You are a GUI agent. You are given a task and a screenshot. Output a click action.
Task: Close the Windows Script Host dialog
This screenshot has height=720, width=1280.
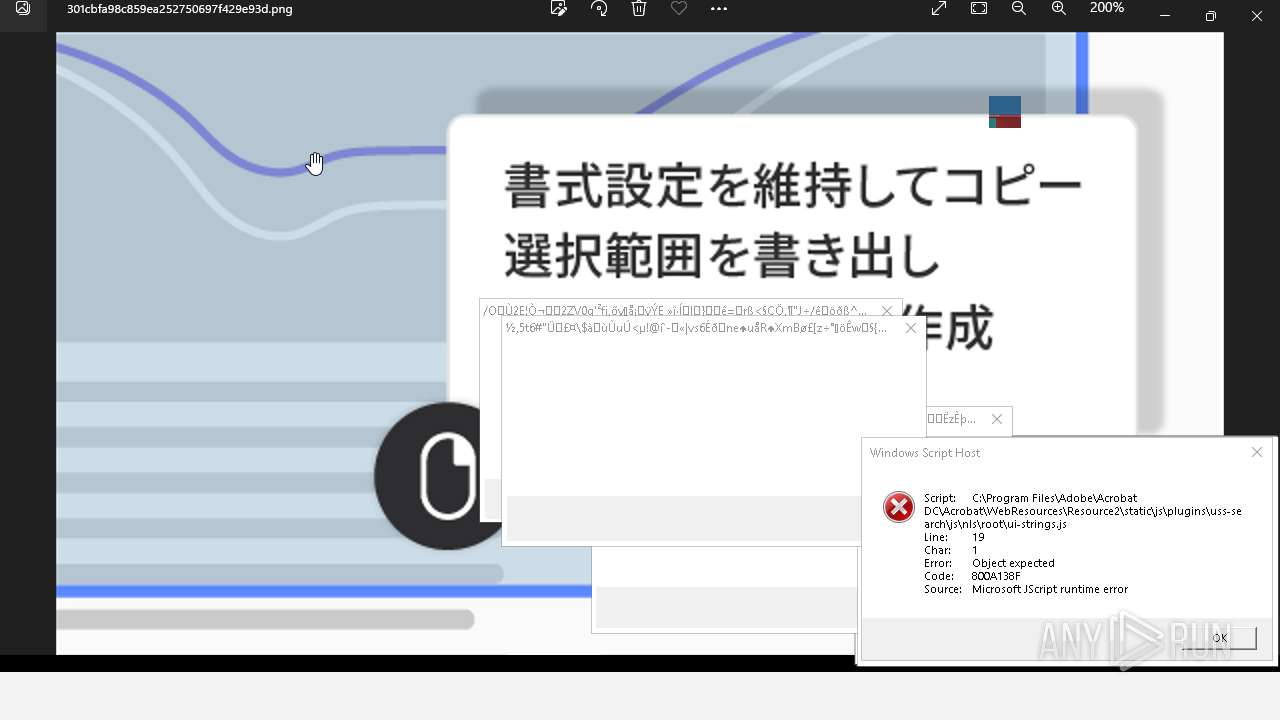tap(1257, 453)
